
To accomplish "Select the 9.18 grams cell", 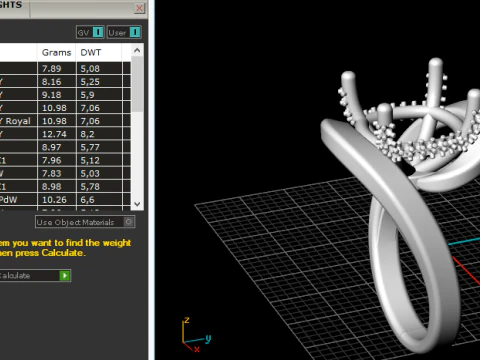I will click(x=57, y=95).
